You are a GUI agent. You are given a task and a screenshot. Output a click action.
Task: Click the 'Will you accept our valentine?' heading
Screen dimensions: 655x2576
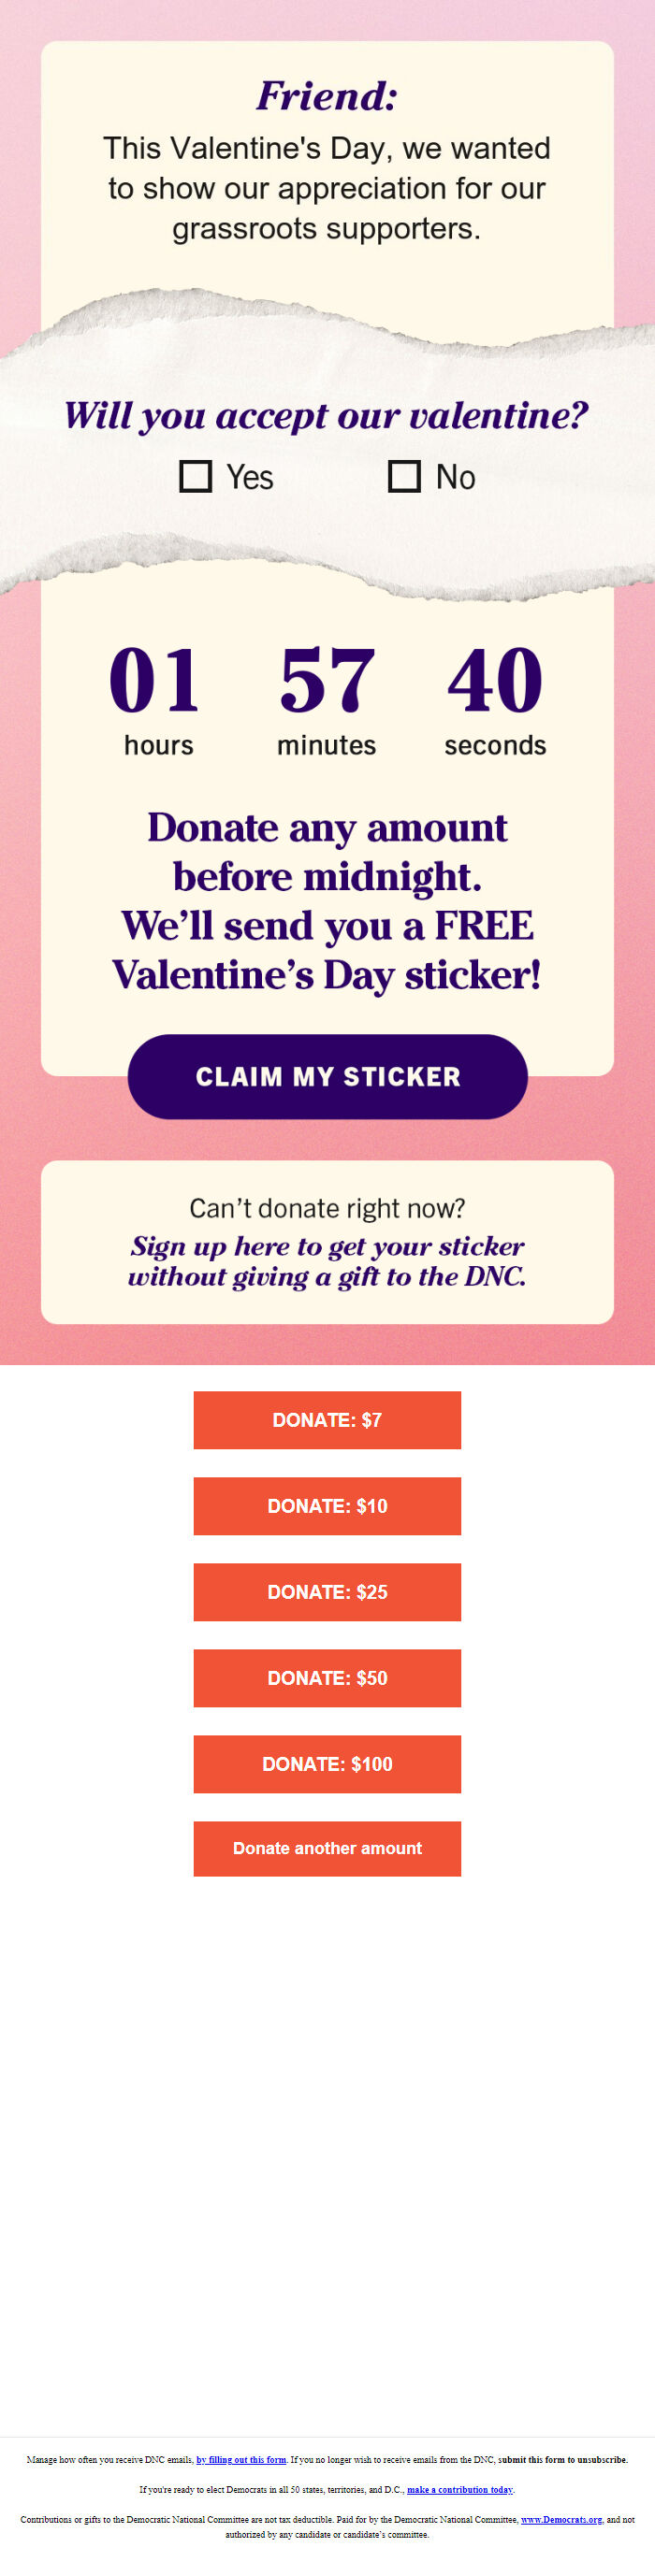coord(327,415)
